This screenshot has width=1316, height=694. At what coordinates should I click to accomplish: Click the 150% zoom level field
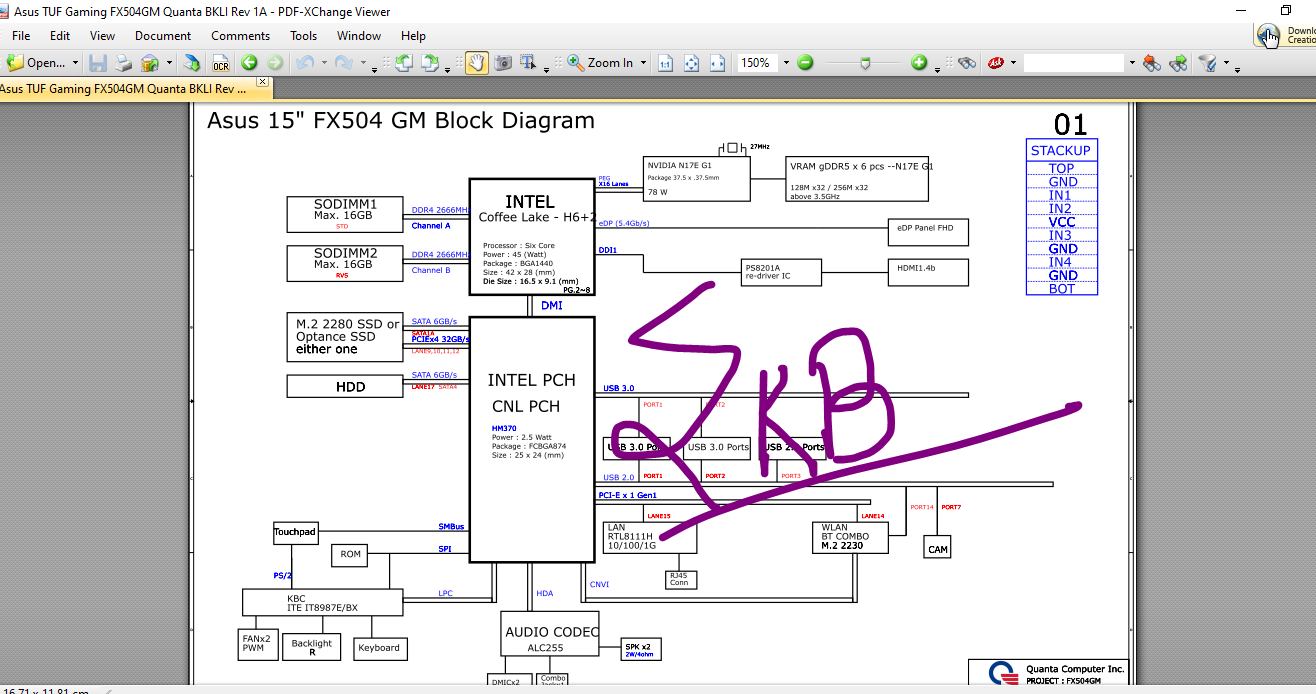pos(758,63)
